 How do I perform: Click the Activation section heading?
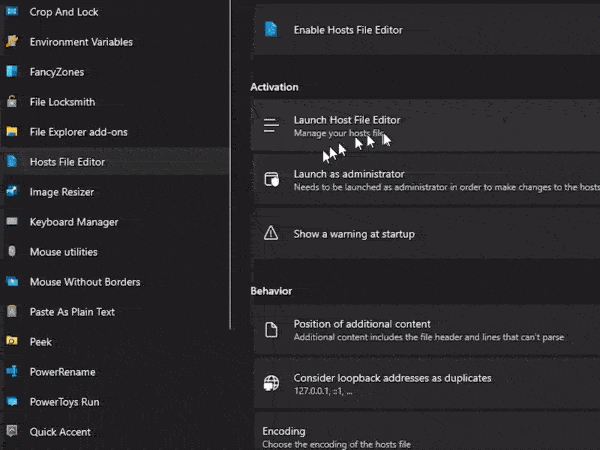pyautogui.click(x=274, y=87)
